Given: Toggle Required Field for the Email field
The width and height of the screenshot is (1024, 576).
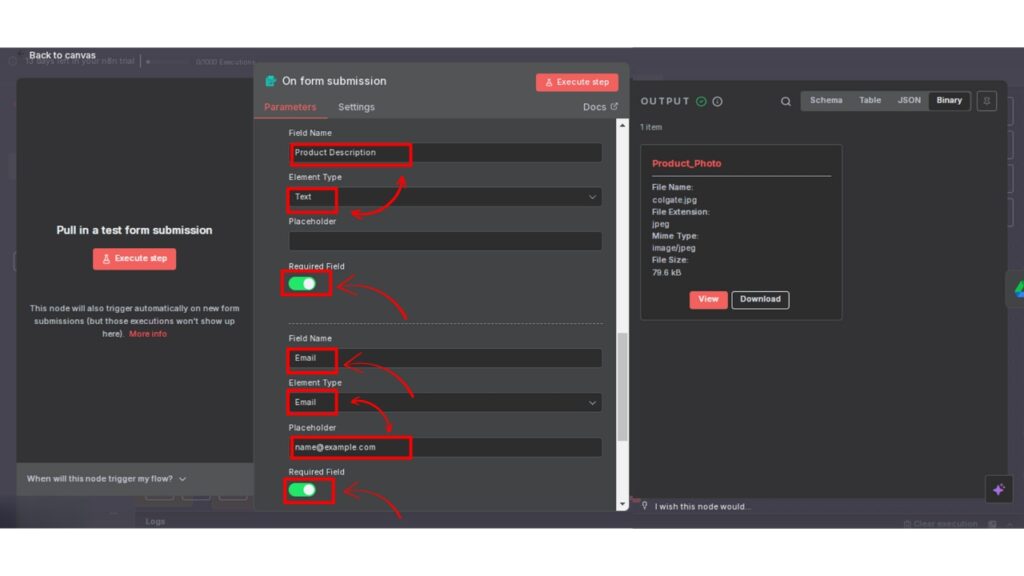Looking at the screenshot, I should [x=302, y=490].
